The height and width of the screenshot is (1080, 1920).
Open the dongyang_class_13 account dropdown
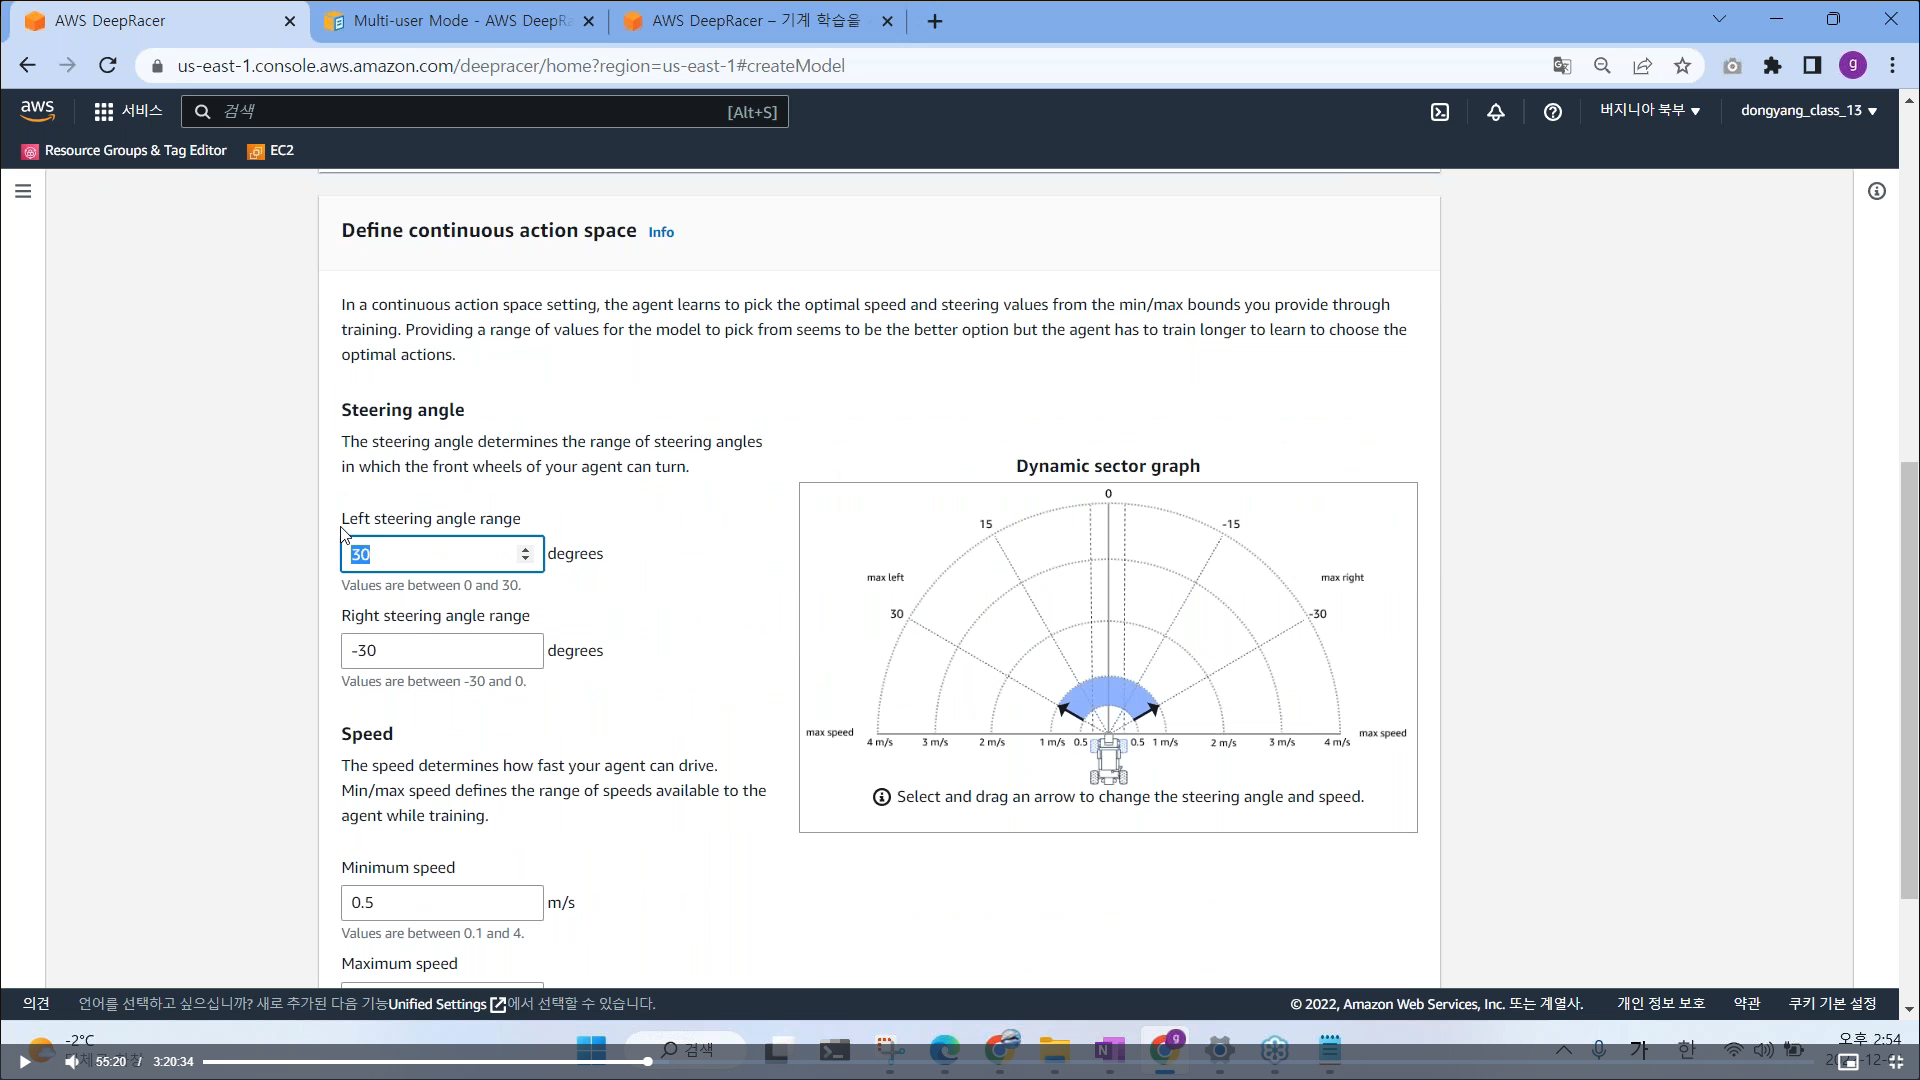(x=1808, y=111)
